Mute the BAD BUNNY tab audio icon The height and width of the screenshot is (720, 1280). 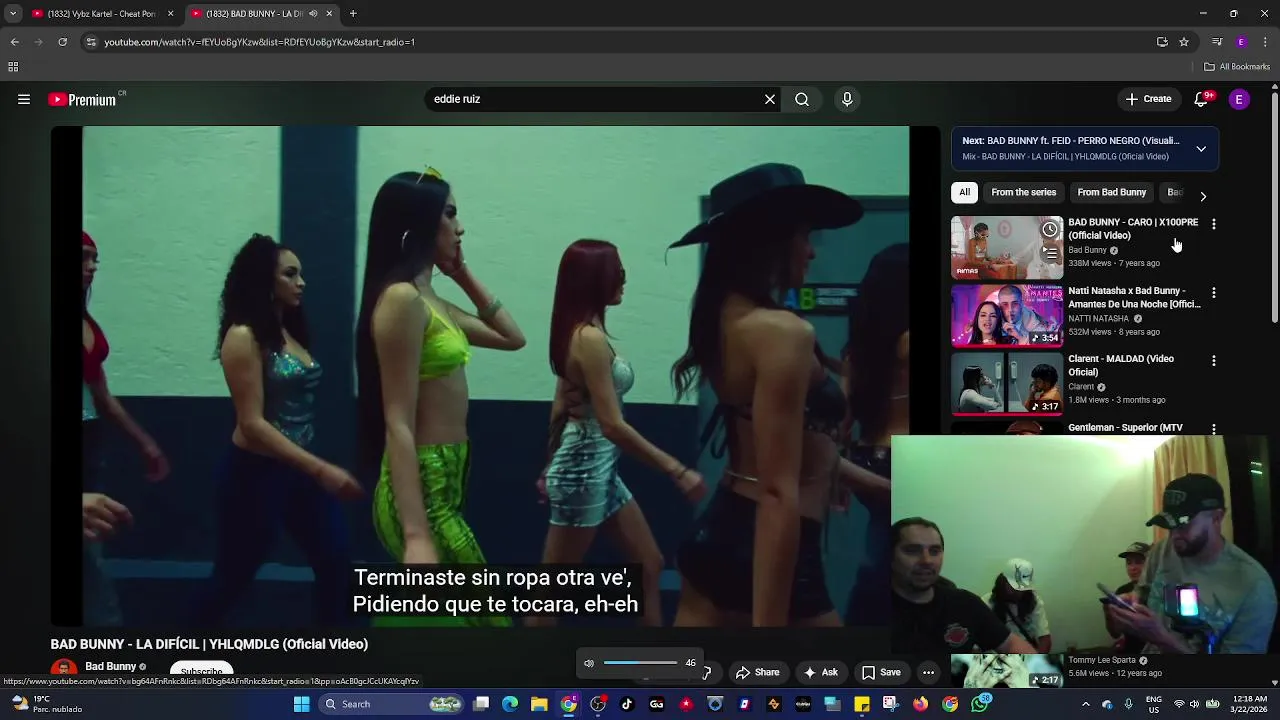click(313, 14)
